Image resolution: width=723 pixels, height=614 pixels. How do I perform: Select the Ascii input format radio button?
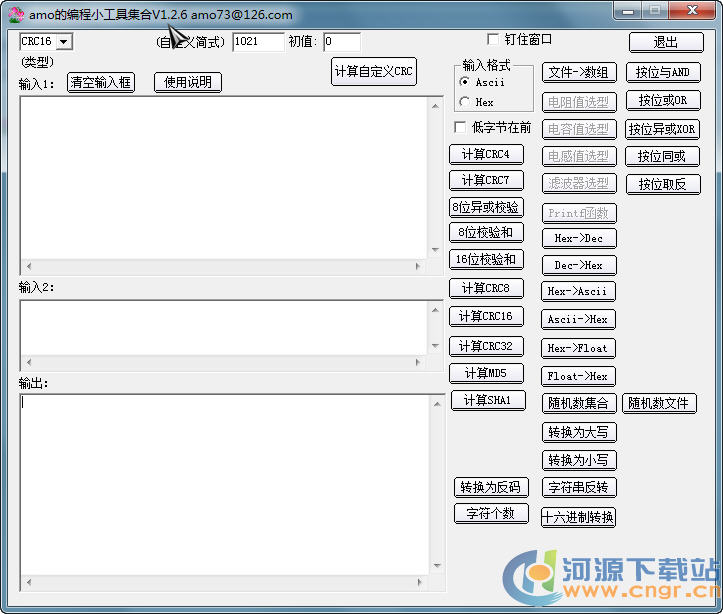click(465, 82)
